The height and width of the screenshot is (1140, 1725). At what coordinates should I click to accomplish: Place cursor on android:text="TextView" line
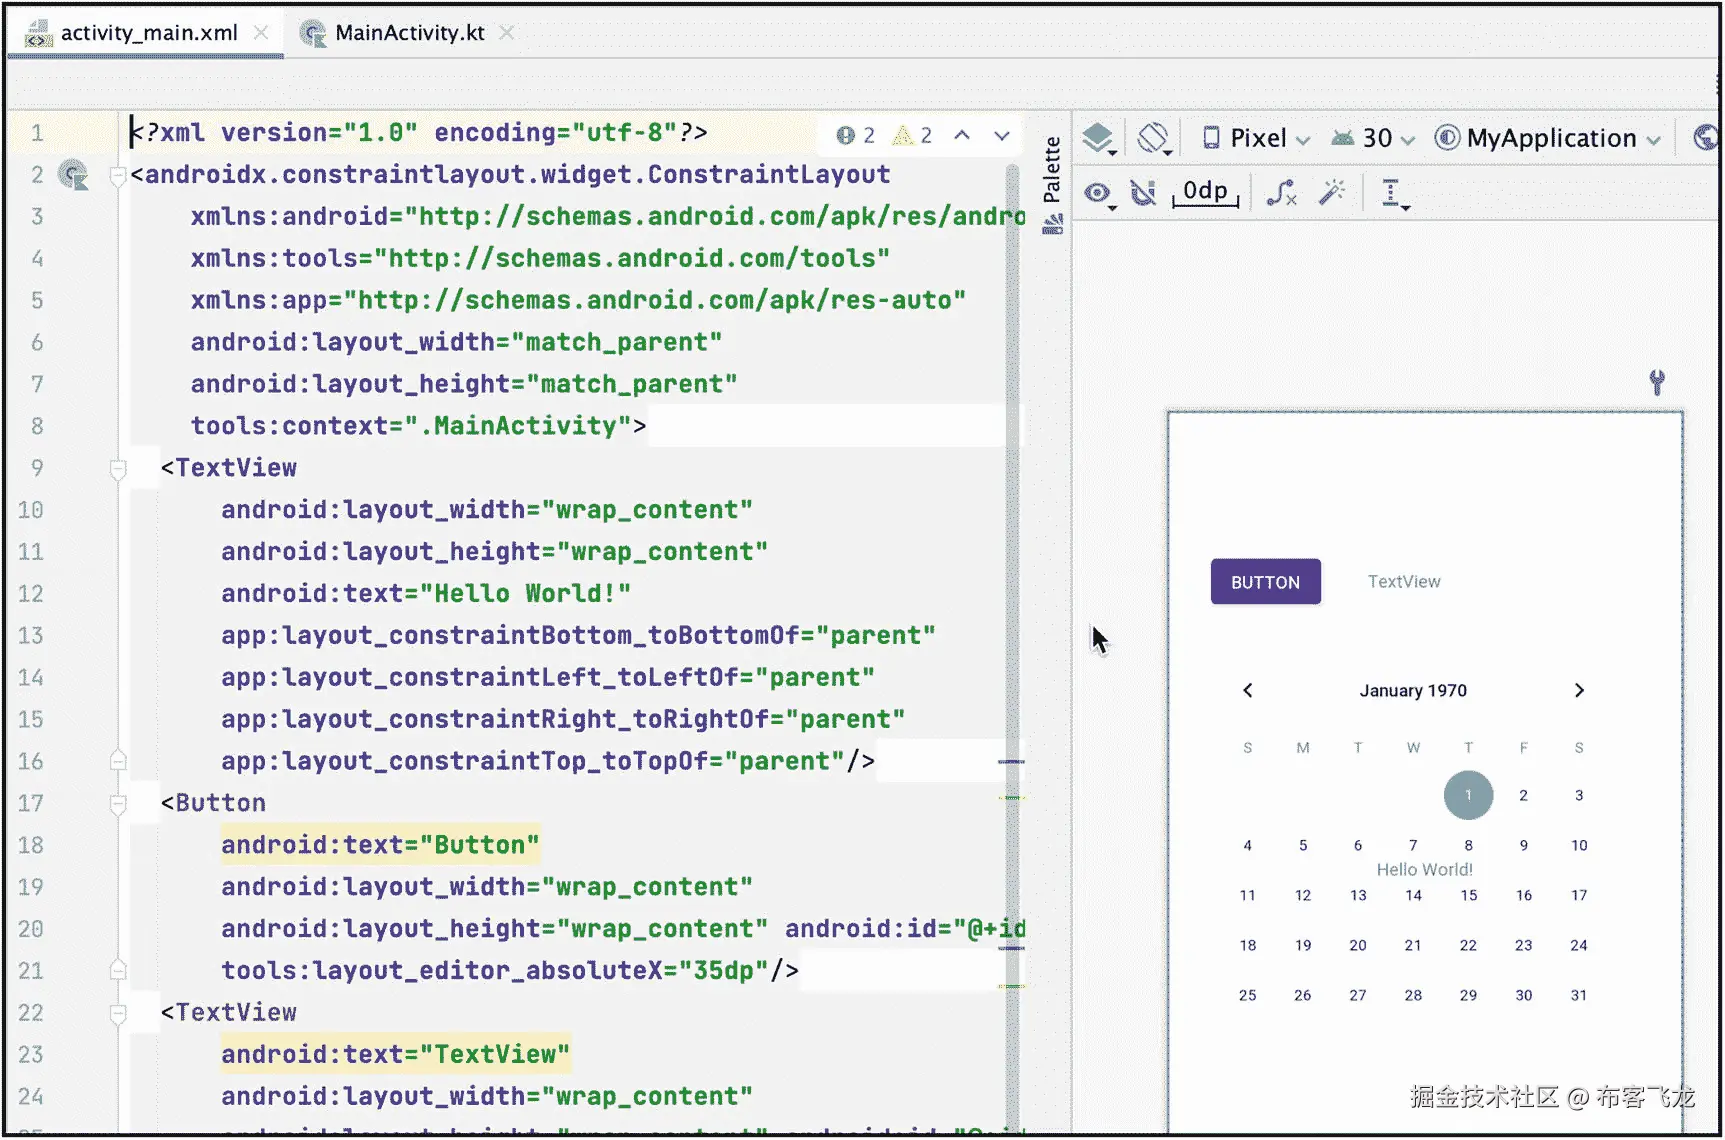point(395,1055)
